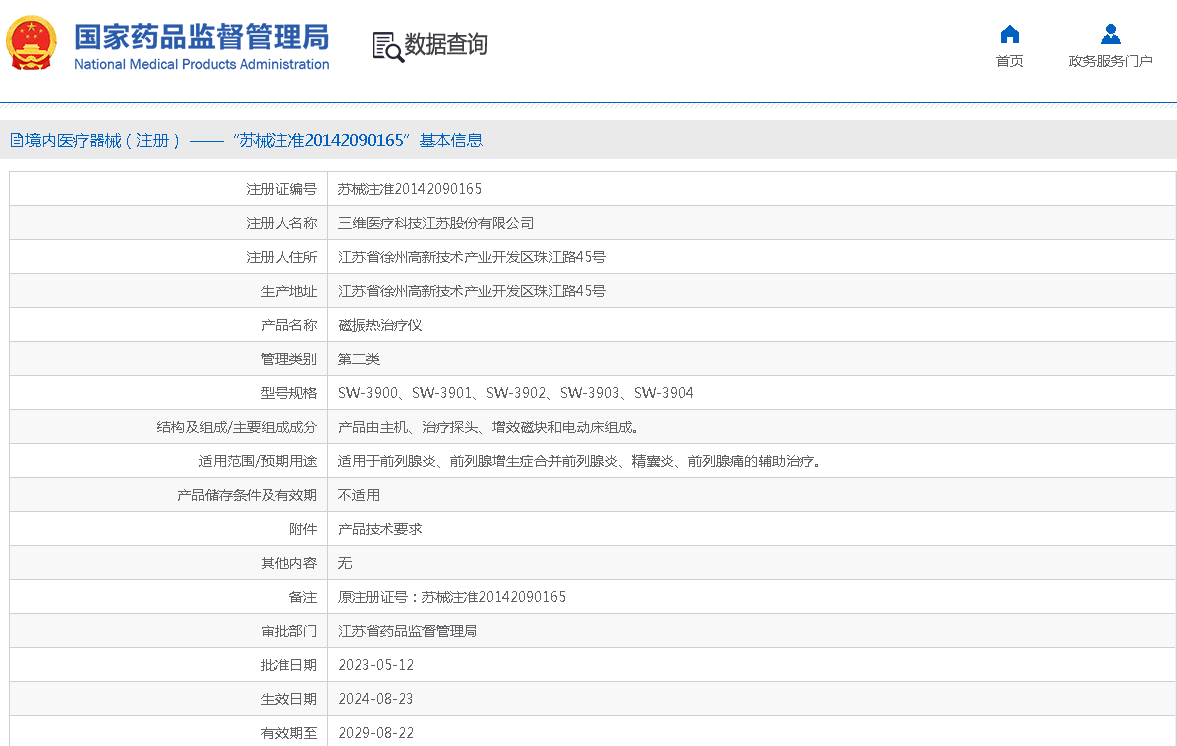
Task: Click the 产品技术要求 attachment entry
Action: (380, 529)
